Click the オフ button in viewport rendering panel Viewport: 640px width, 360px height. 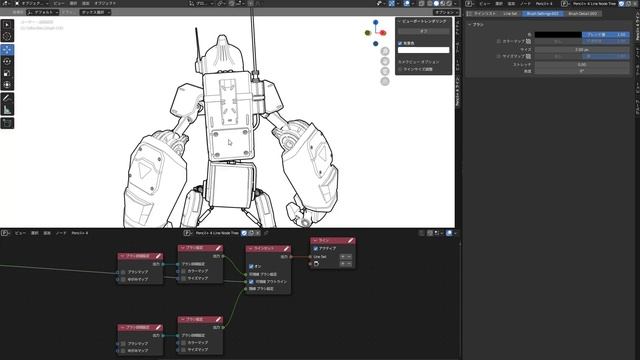(x=424, y=31)
